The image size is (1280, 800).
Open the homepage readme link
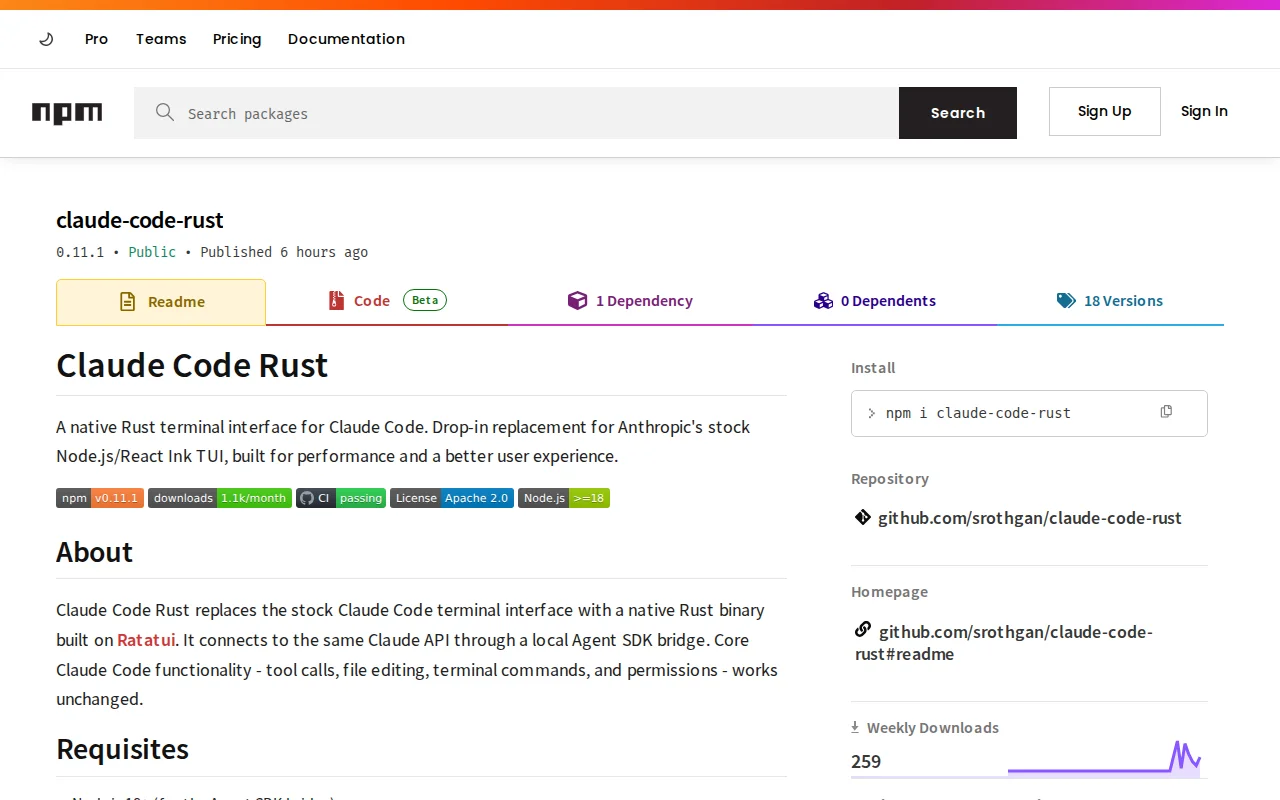click(x=1004, y=643)
